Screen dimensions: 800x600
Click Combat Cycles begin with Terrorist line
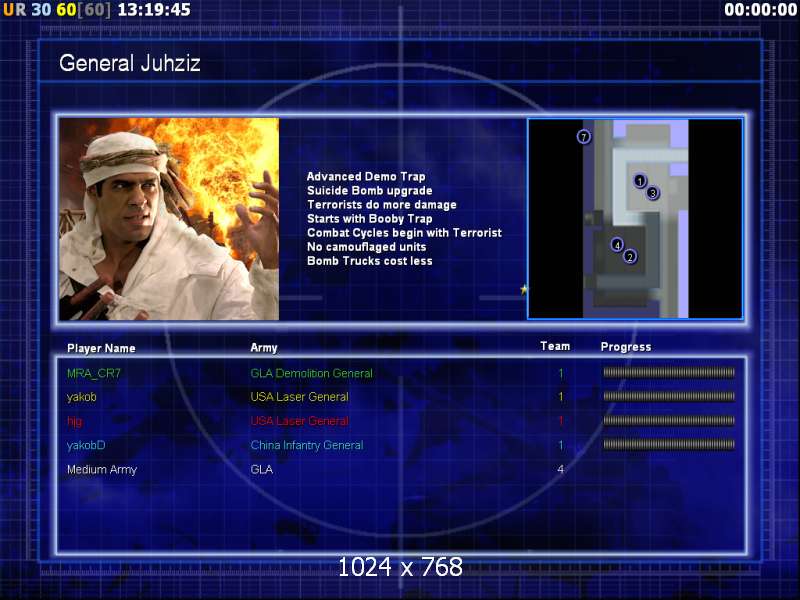point(404,233)
